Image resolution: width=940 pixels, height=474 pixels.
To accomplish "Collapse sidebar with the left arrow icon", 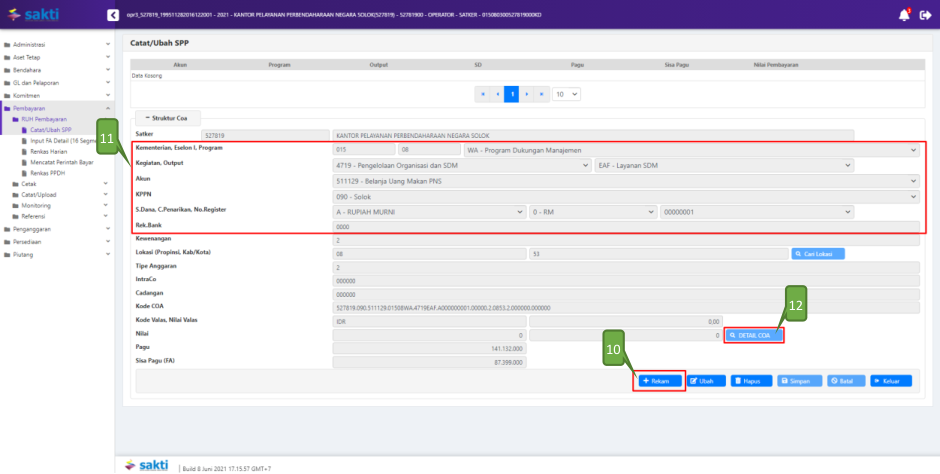I will pos(112,15).
